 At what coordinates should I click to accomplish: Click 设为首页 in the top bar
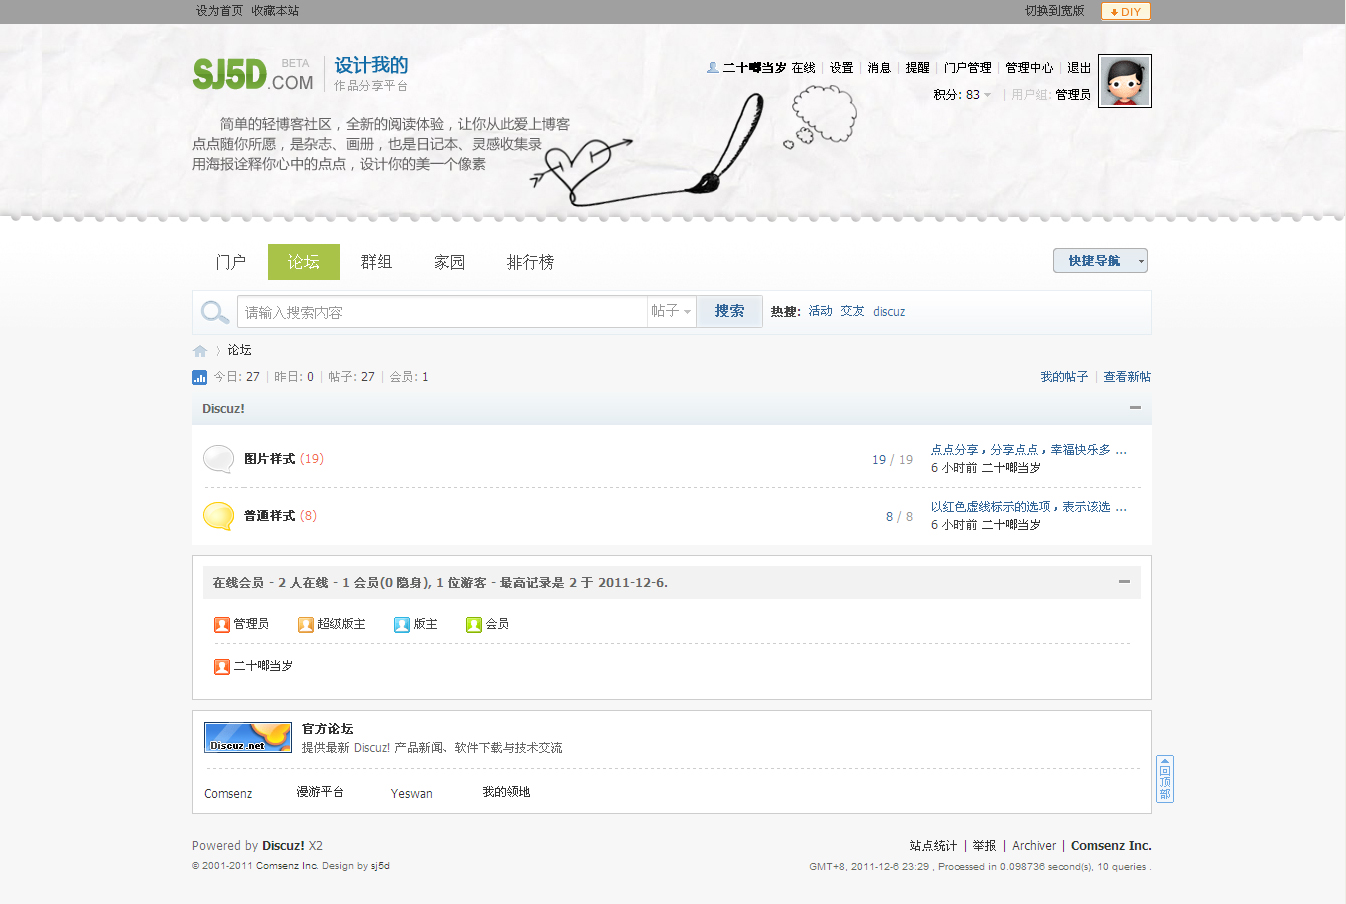pyautogui.click(x=219, y=11)
